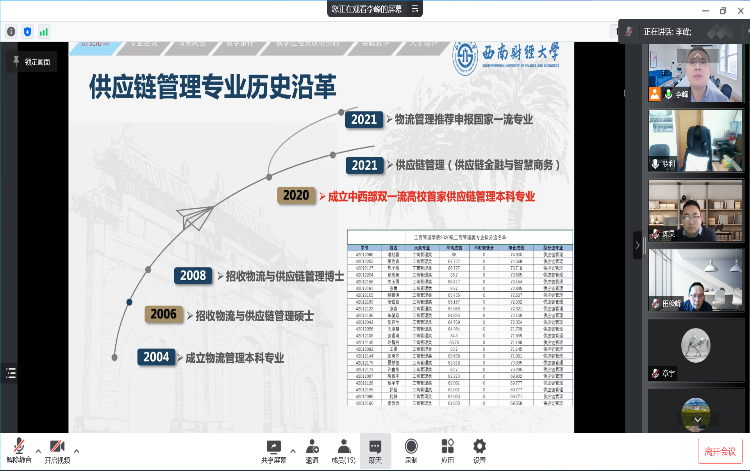
Task: Click the pinned screen label button
Action: point(33,61)
